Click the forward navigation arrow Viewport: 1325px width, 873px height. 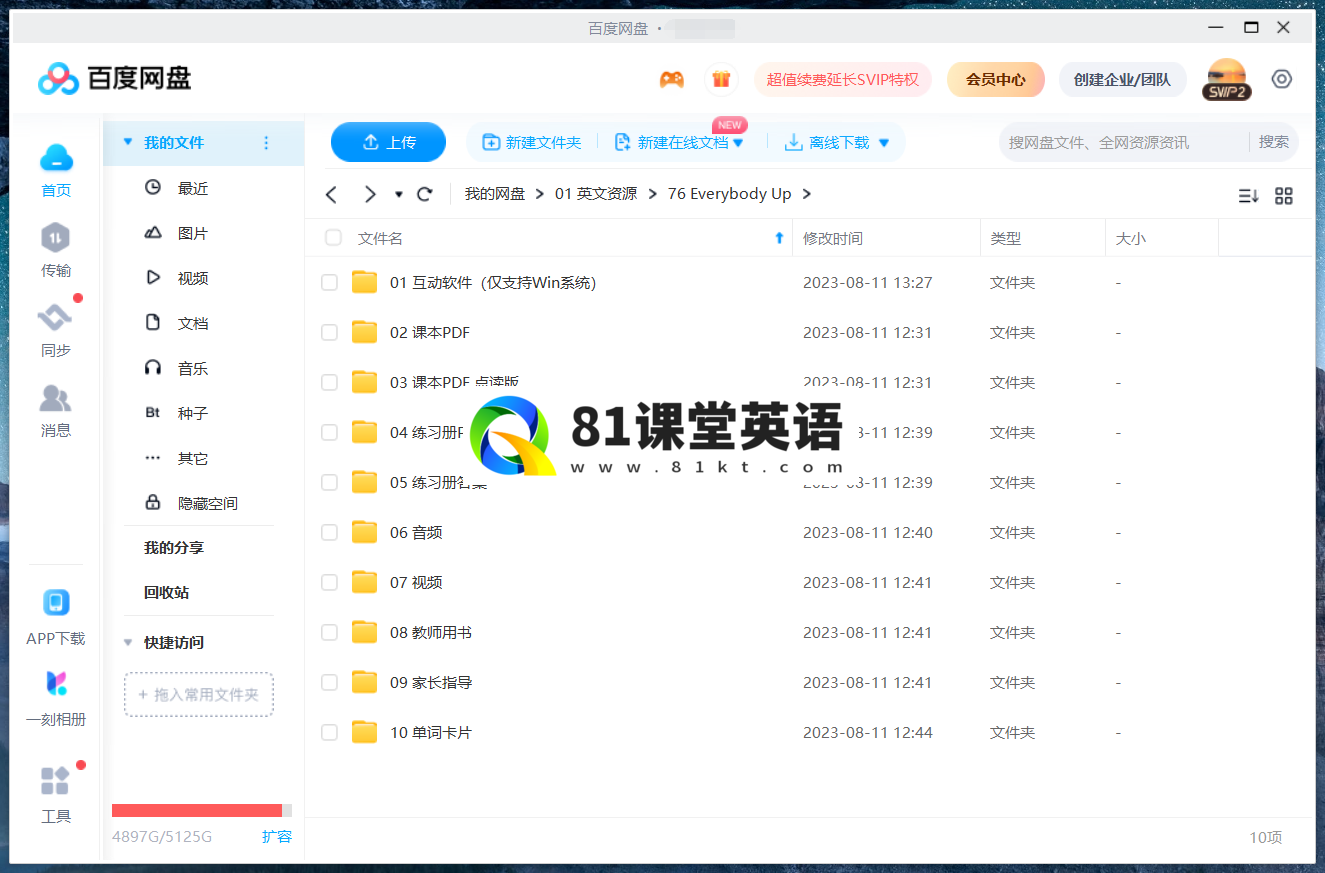[370, 194]
